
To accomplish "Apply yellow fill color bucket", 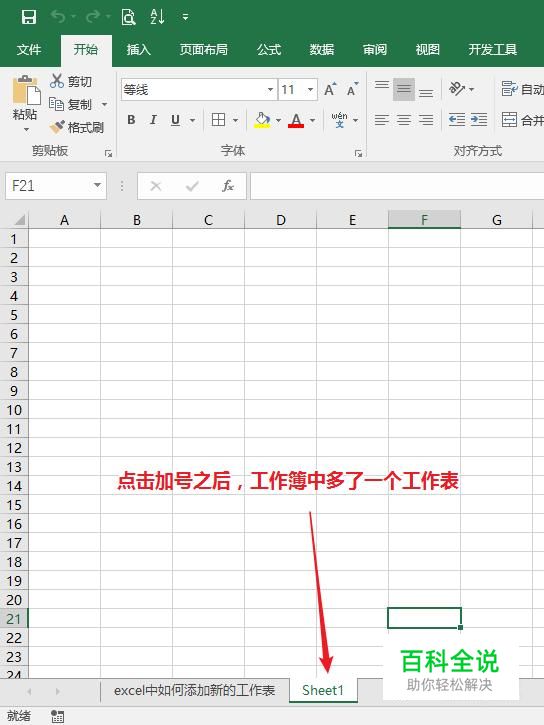I will click(x=262, y=120).
